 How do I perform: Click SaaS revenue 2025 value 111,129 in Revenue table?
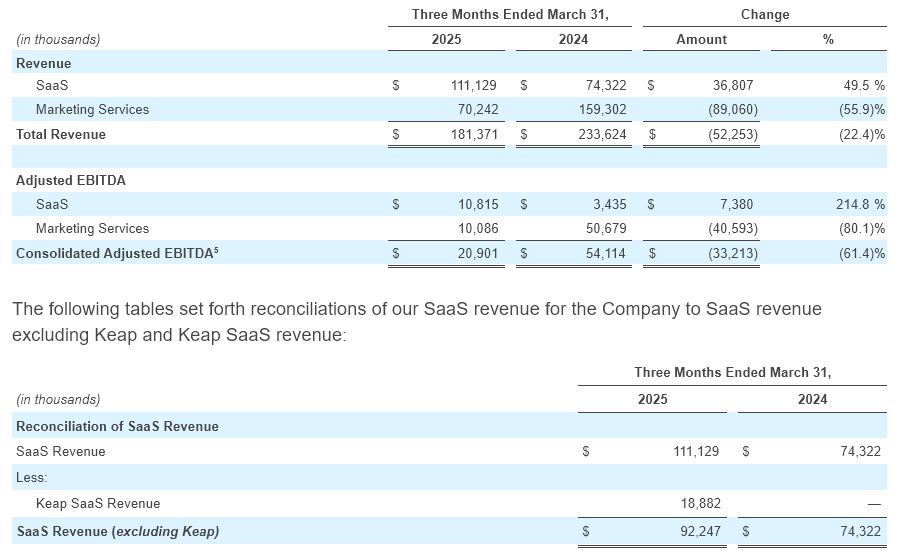pos(474,85)
